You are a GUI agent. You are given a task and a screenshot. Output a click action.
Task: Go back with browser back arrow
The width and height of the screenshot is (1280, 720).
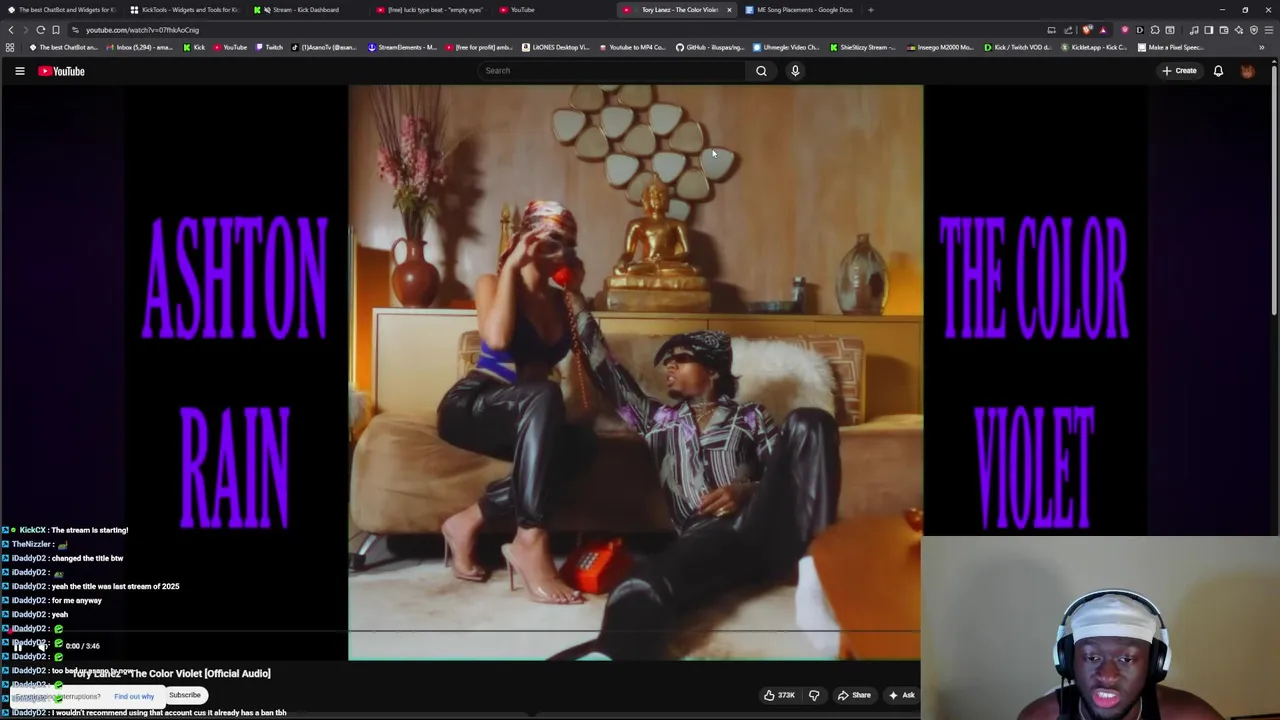coord(11,30)
